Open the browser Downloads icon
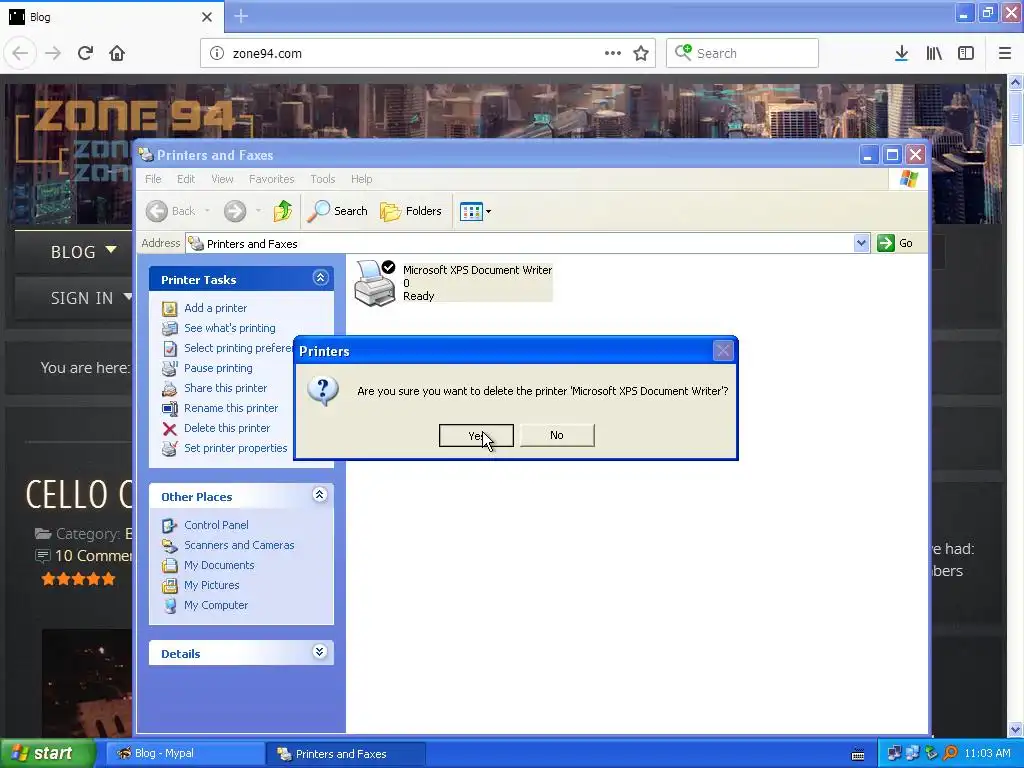The image size is (1024, 768). 901,53
